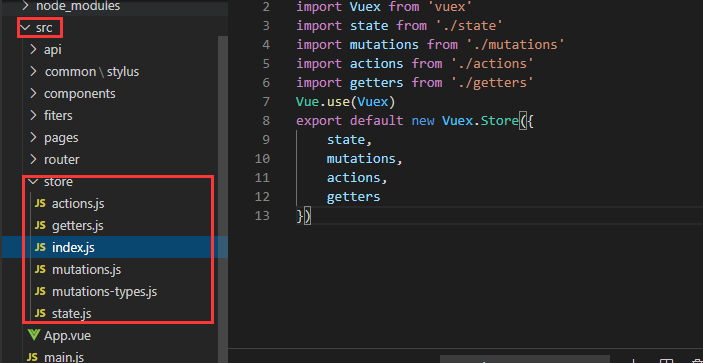Click the JS icon of state.js
Screen dimensions: 703x363
pyautogui.click(x=40, y=314)
